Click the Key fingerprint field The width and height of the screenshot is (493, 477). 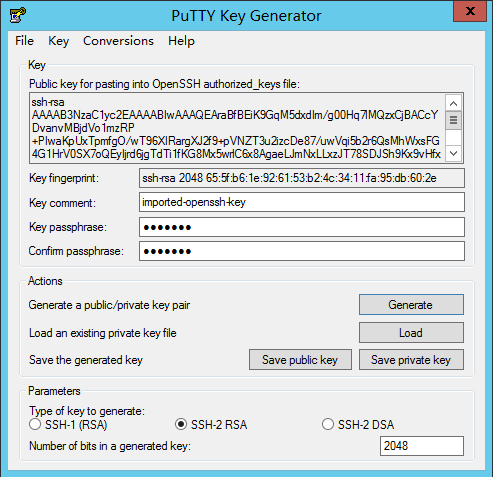(x=302, y=178)
